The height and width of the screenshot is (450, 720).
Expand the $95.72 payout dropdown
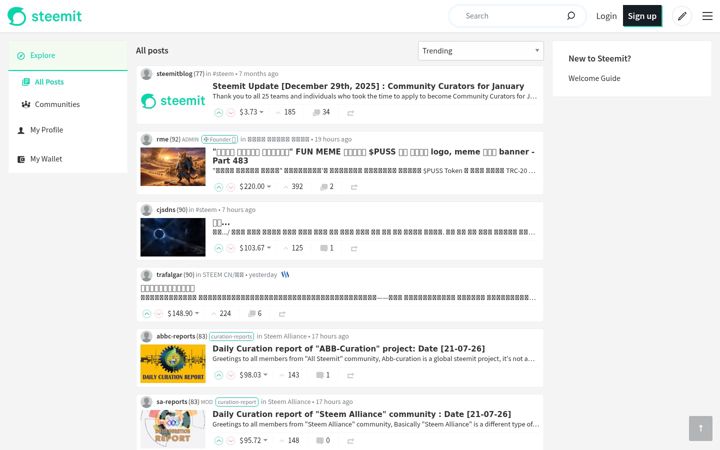coord(253,440)
